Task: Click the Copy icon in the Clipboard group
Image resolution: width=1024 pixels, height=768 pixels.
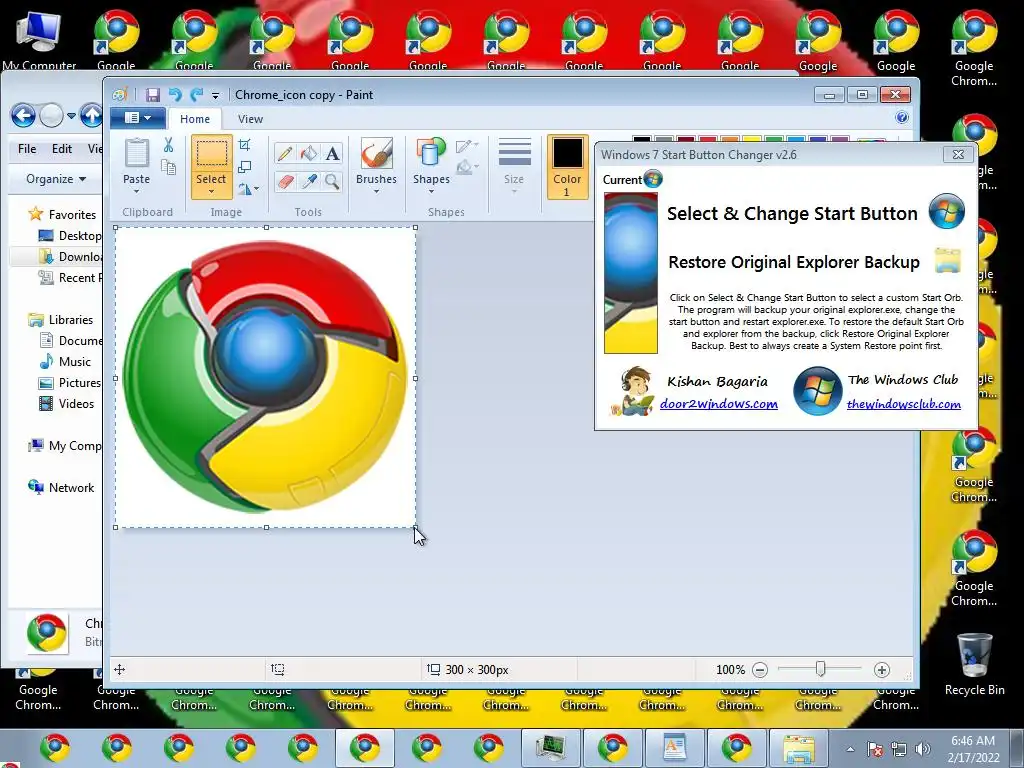Action: pos(168,167)
